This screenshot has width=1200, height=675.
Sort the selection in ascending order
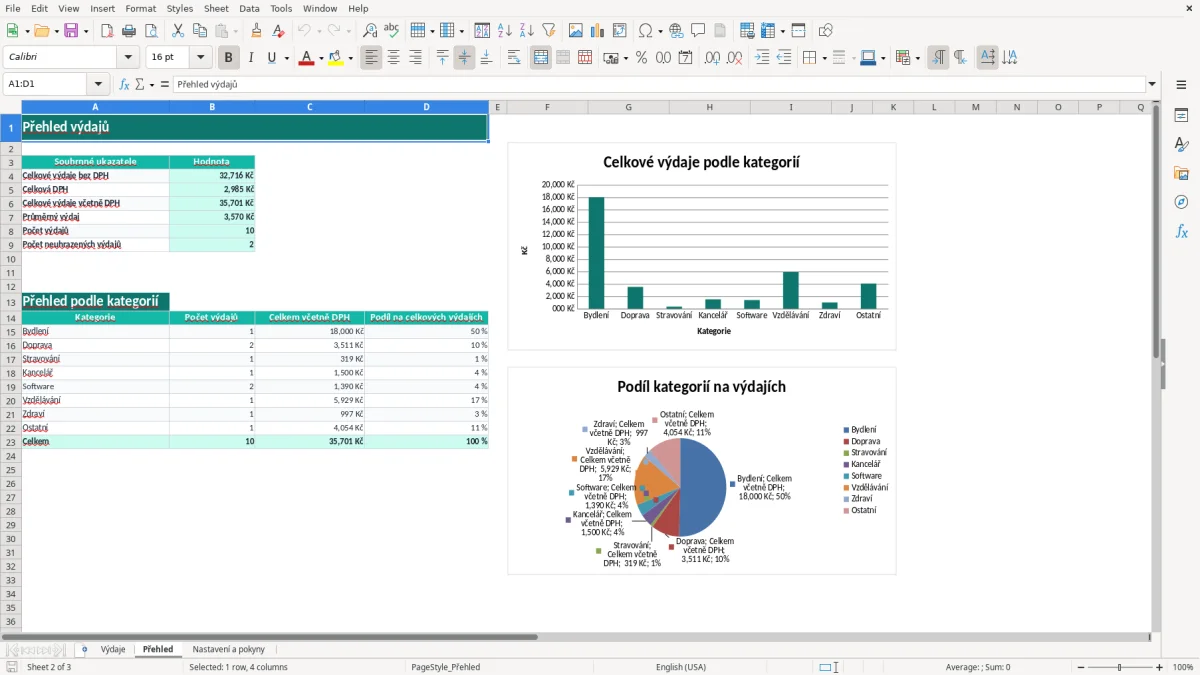pyautogui.click(x=504, y=31)
